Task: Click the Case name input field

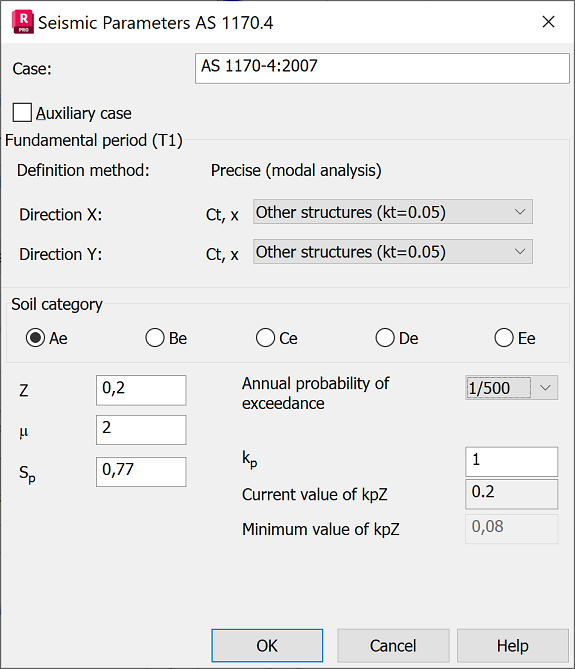Action: (382, 68)
